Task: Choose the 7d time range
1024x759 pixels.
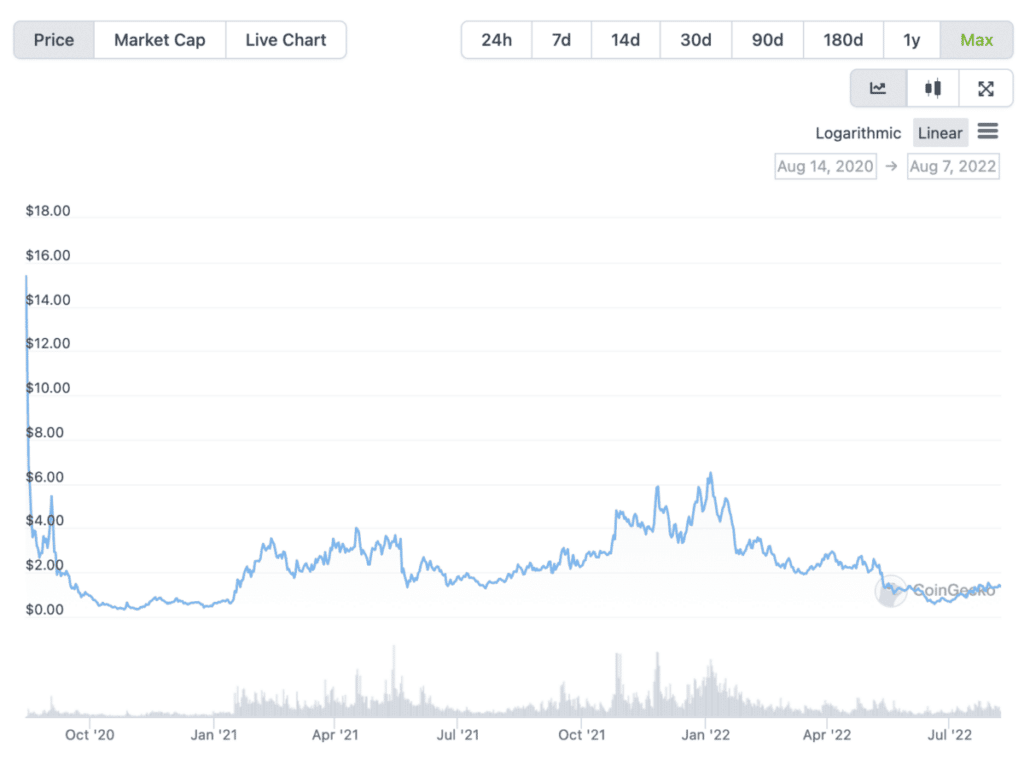Action: click(561, 40)
